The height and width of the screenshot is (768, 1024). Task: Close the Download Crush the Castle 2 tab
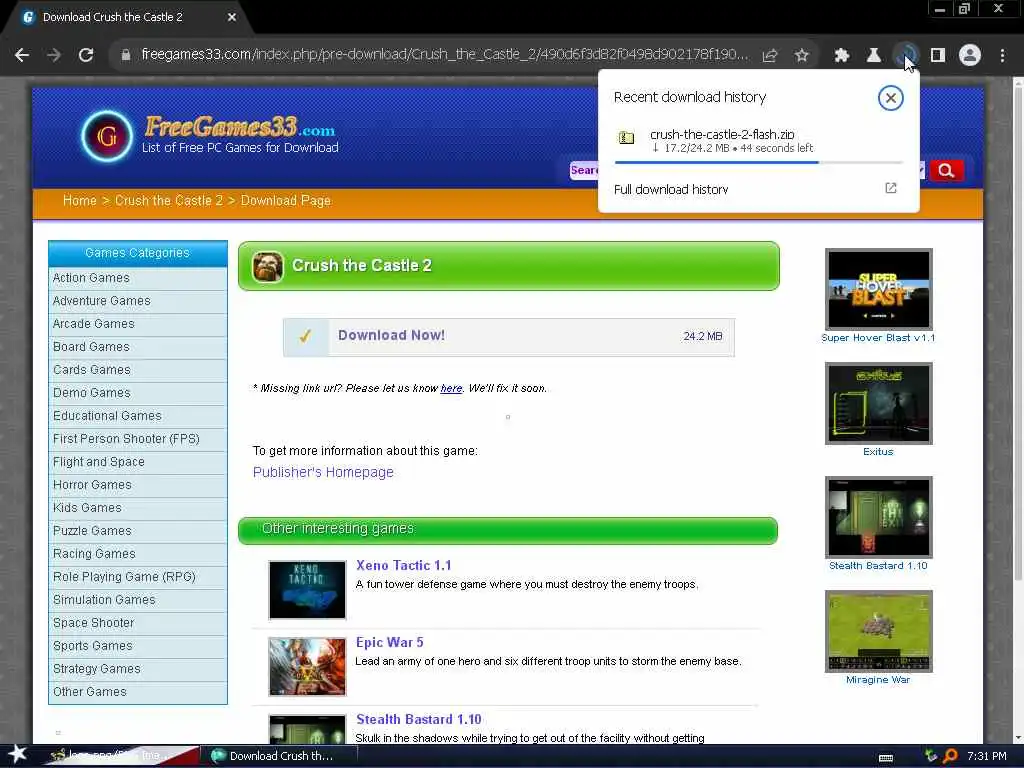[232, 17]
